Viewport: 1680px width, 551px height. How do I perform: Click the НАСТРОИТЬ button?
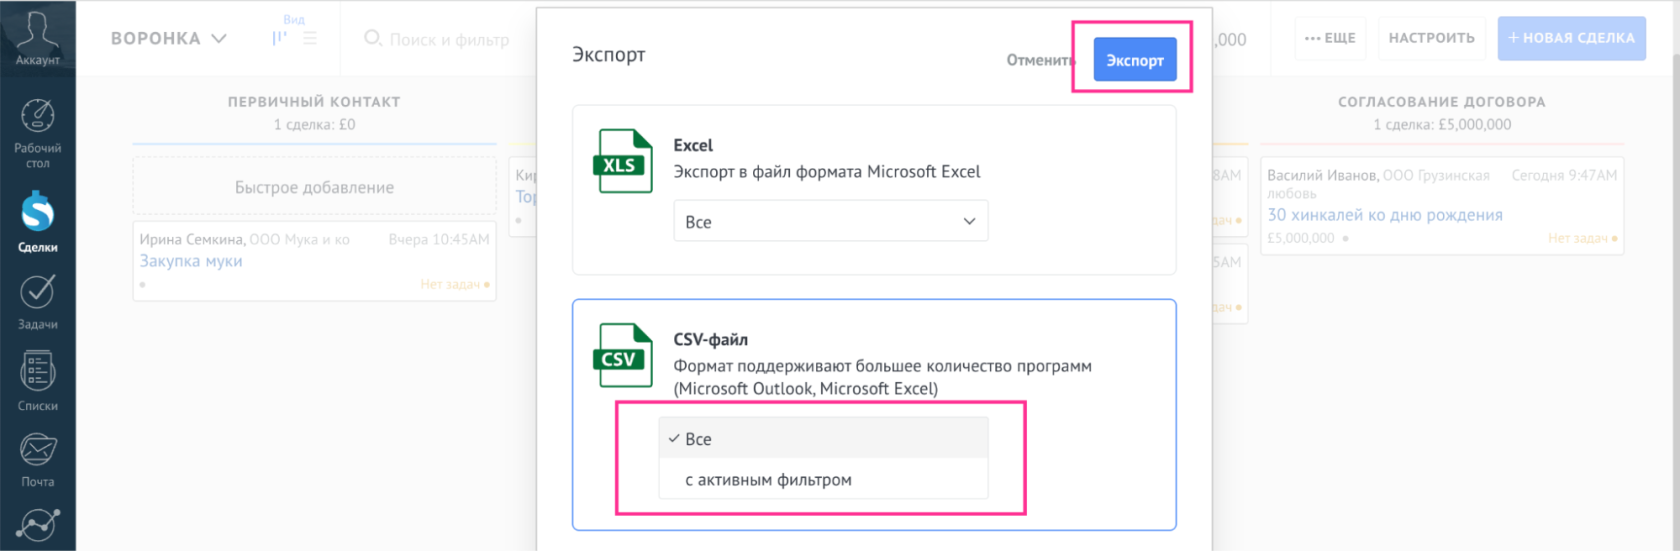click(1431, 38)
